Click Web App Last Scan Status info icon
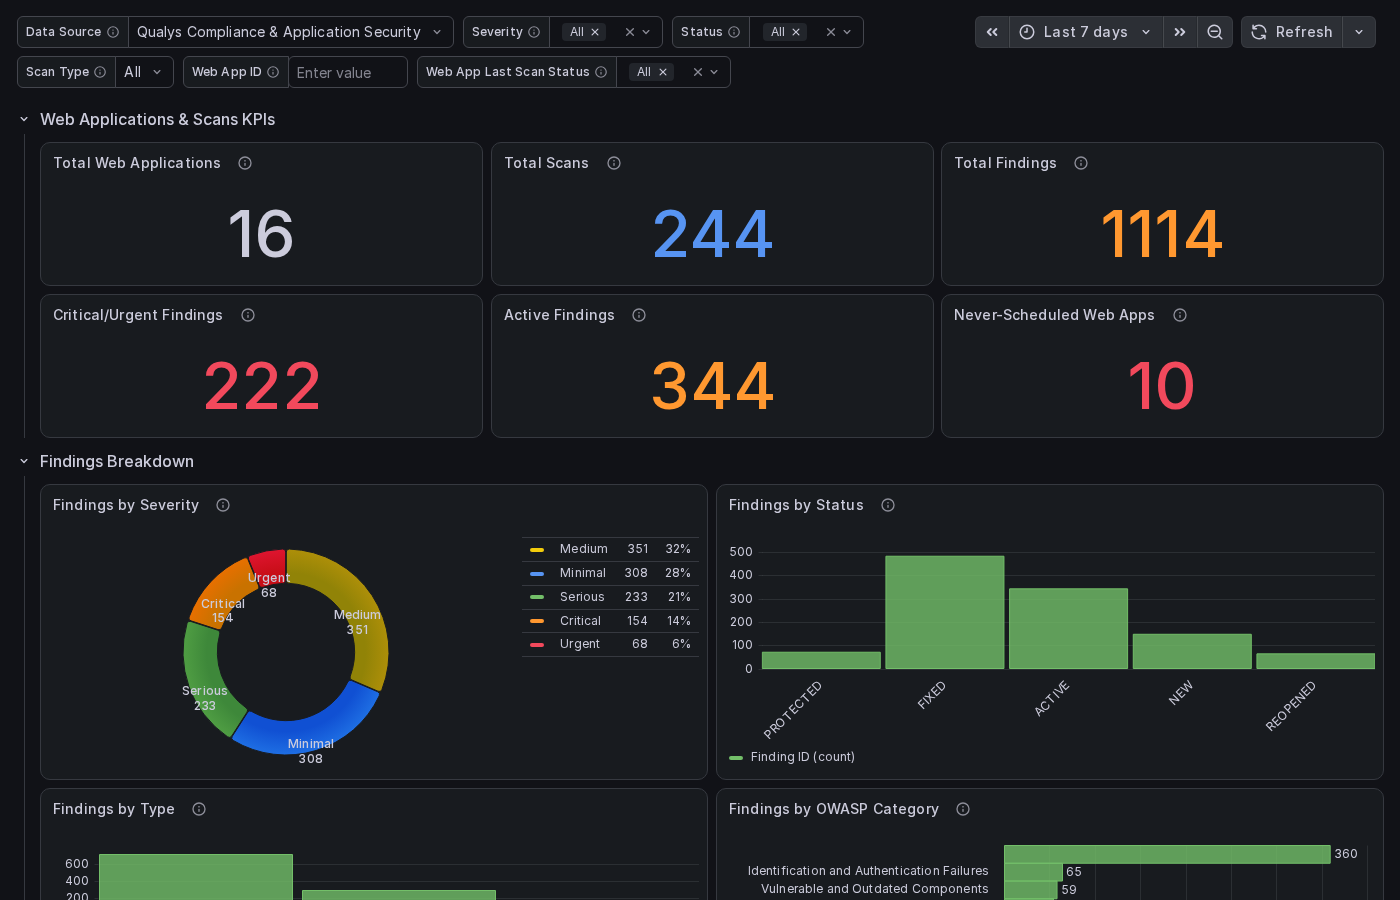Viewport: 1400px width, 900px height. (x=601, y=72)
